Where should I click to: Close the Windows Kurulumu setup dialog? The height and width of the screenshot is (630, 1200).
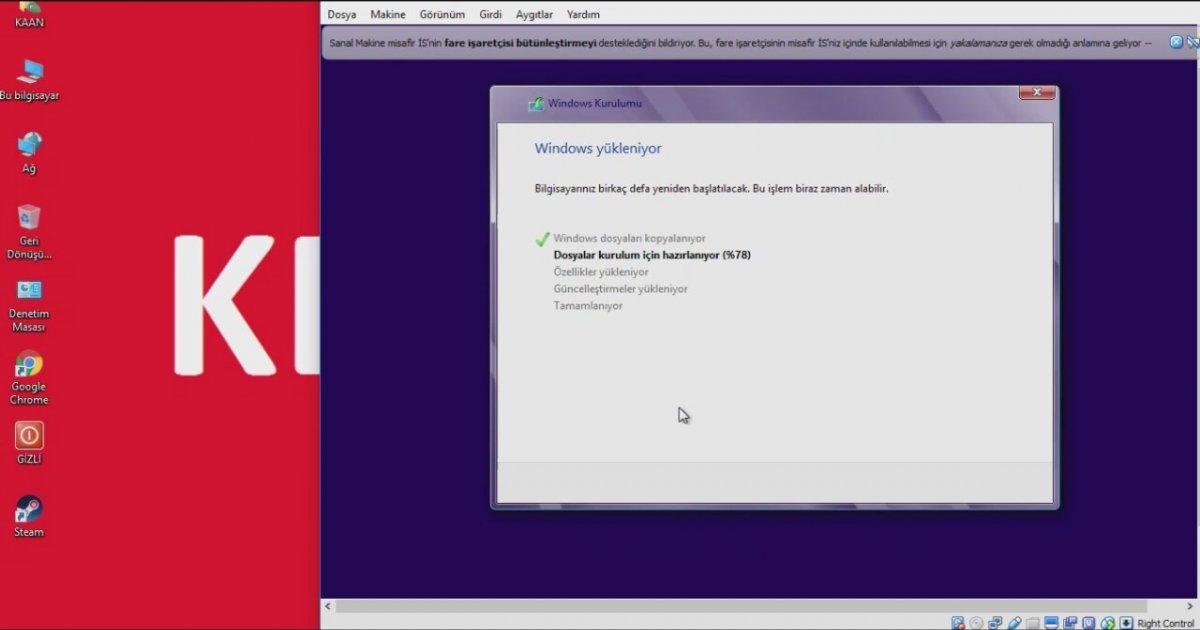[x=1037, y=92]
